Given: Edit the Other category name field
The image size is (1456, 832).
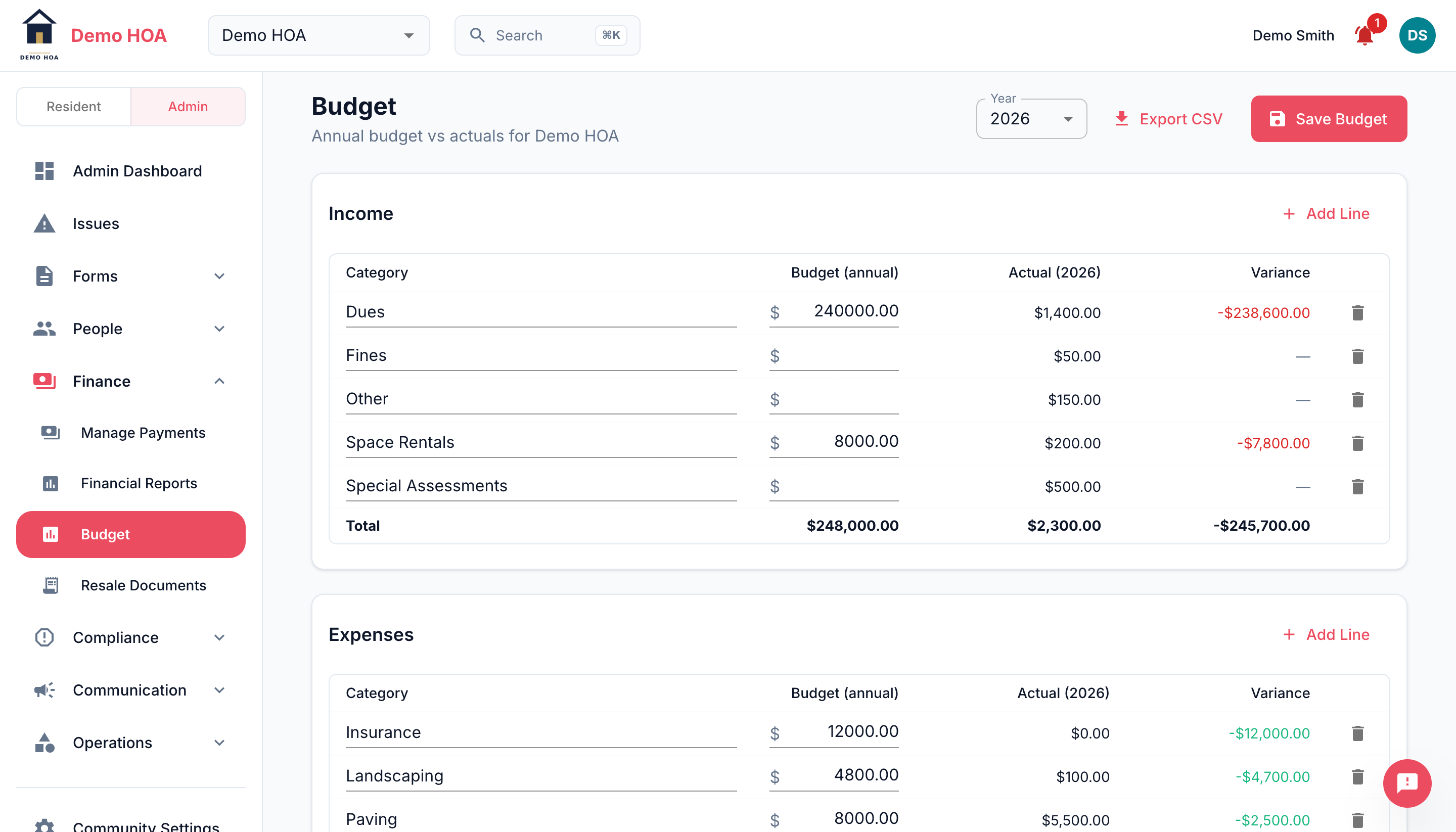Looking at the screenshot, I should click(541, 399).
